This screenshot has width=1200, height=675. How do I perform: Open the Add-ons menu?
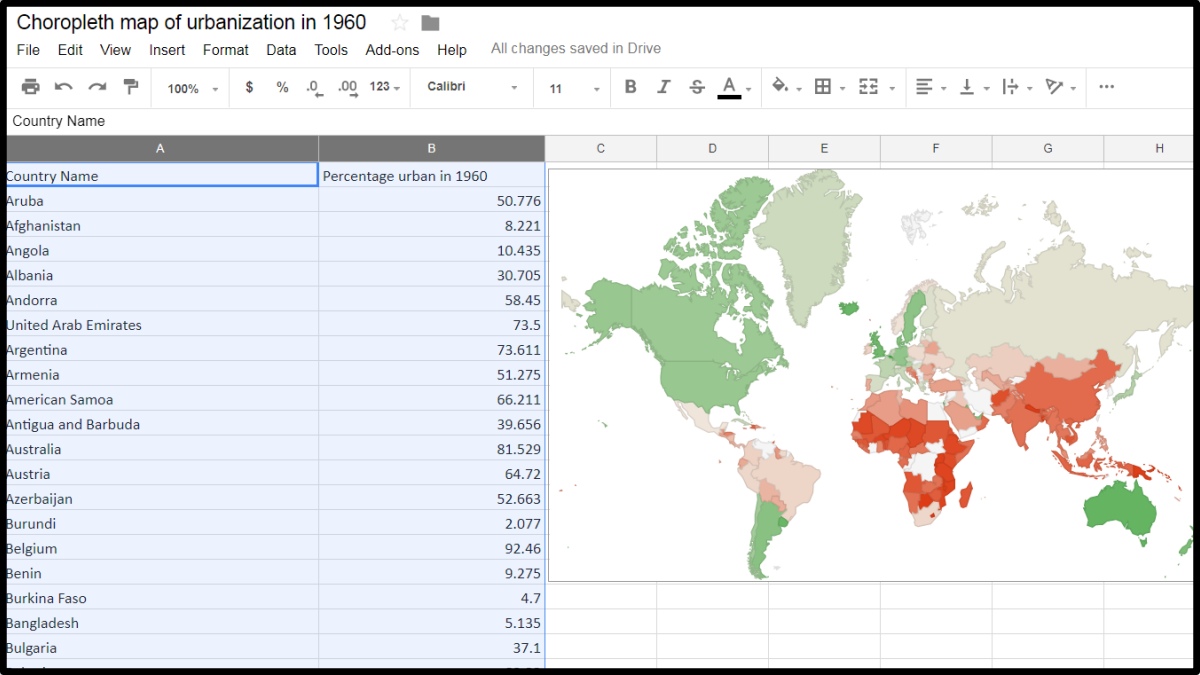coord(392,50)
